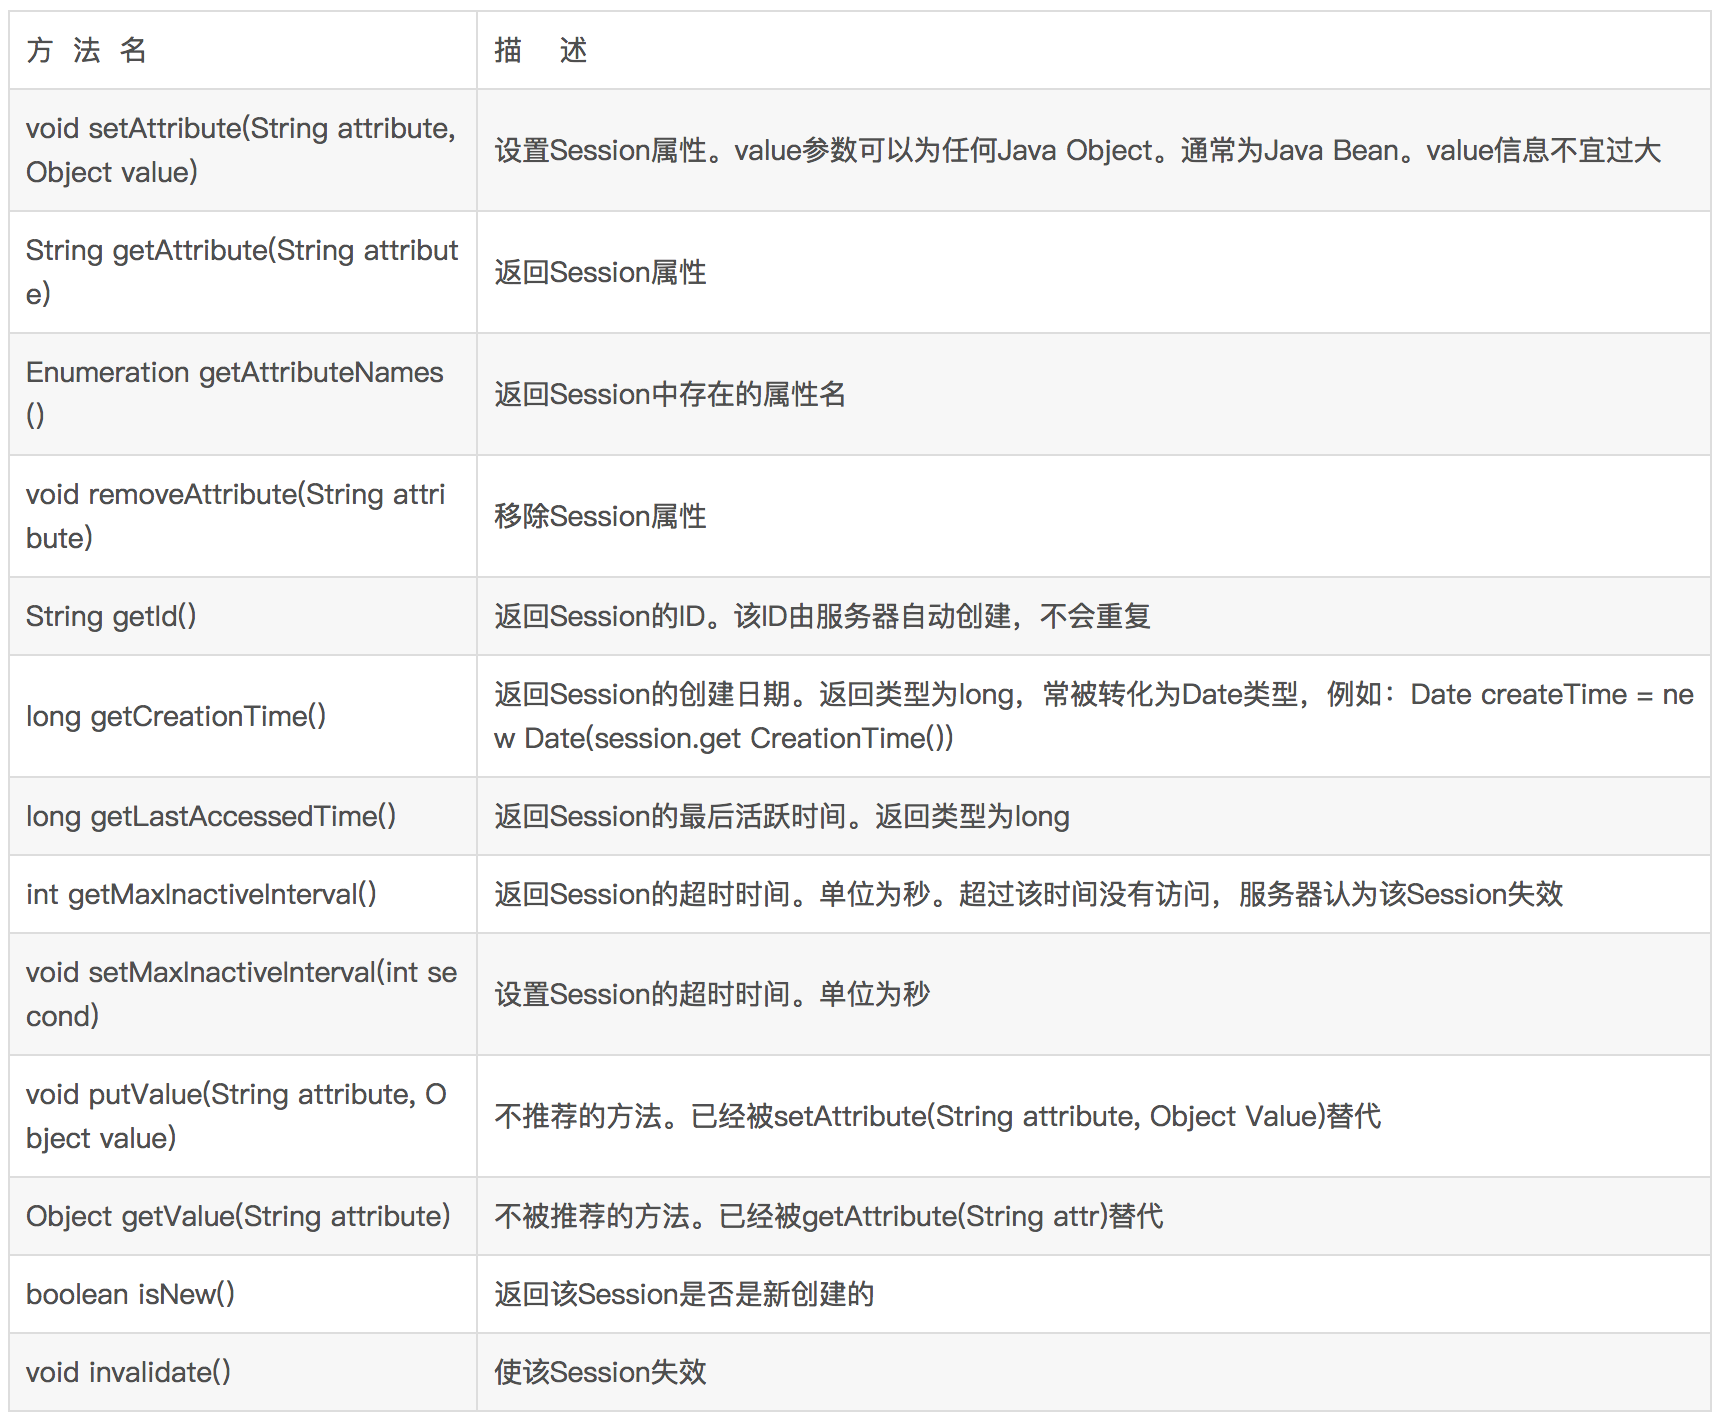Click the 描述 column header
1720x1422 pixels.
click(x=1094, y=50)
